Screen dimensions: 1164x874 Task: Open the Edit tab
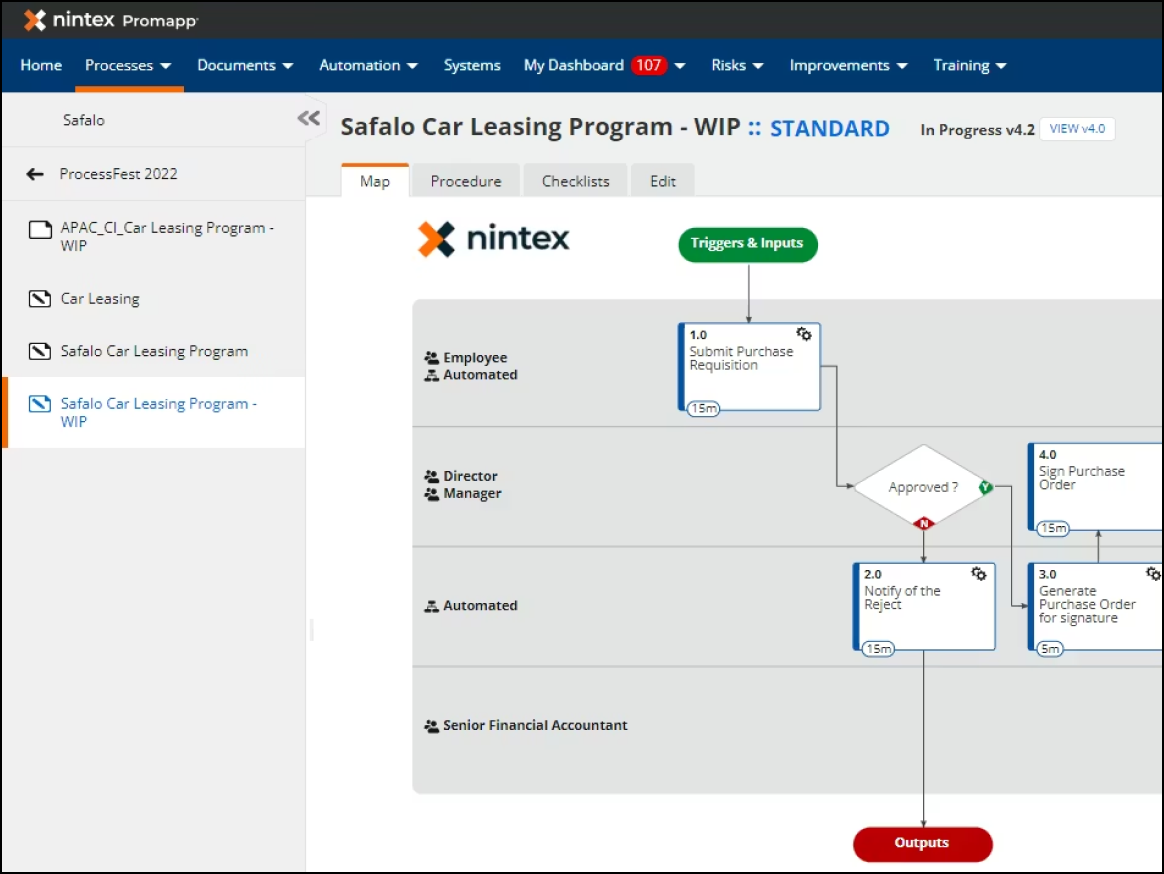point(663,181)
